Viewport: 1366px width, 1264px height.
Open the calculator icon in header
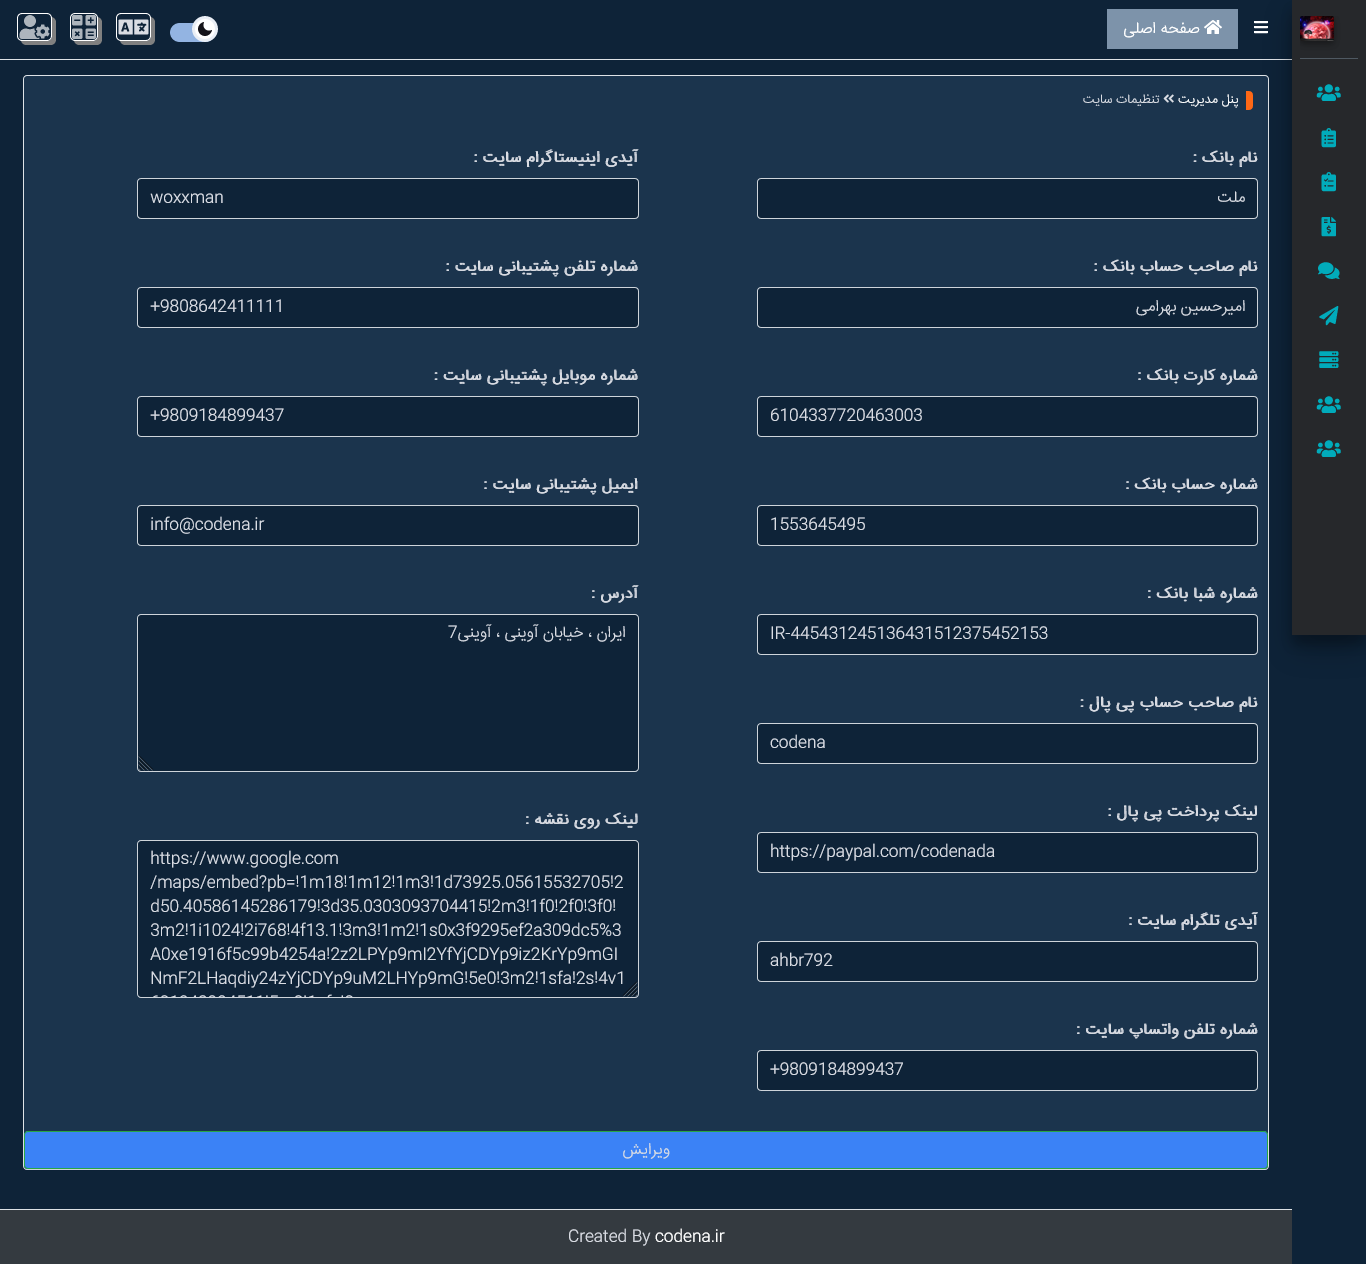click(x=85, y=28)
